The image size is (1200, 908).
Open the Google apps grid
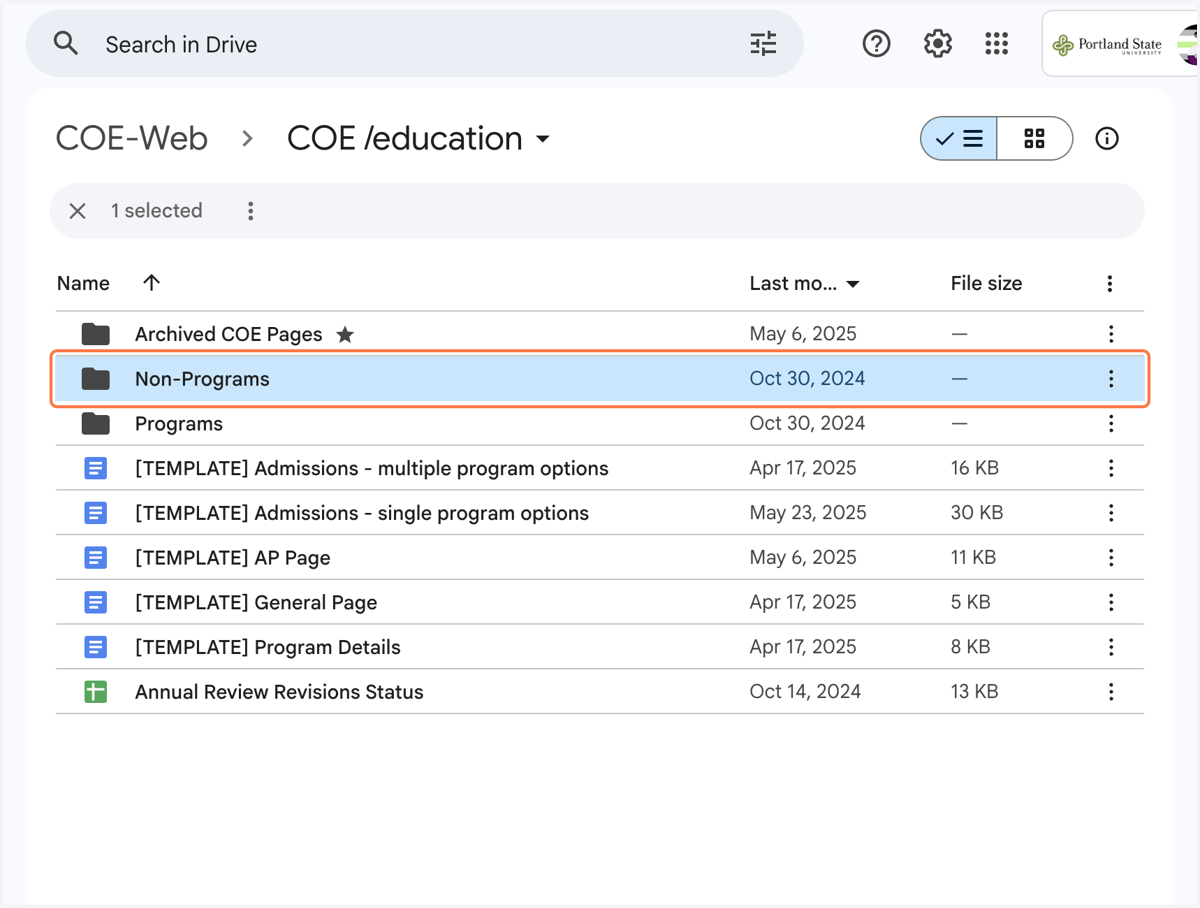996,43
